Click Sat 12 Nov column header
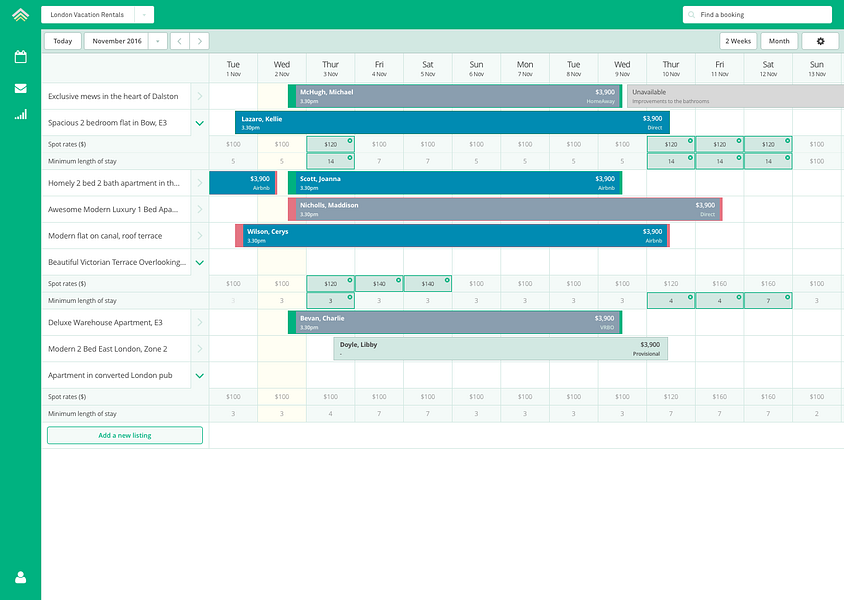Screen dimensions: 844x600 click(768, 68)
